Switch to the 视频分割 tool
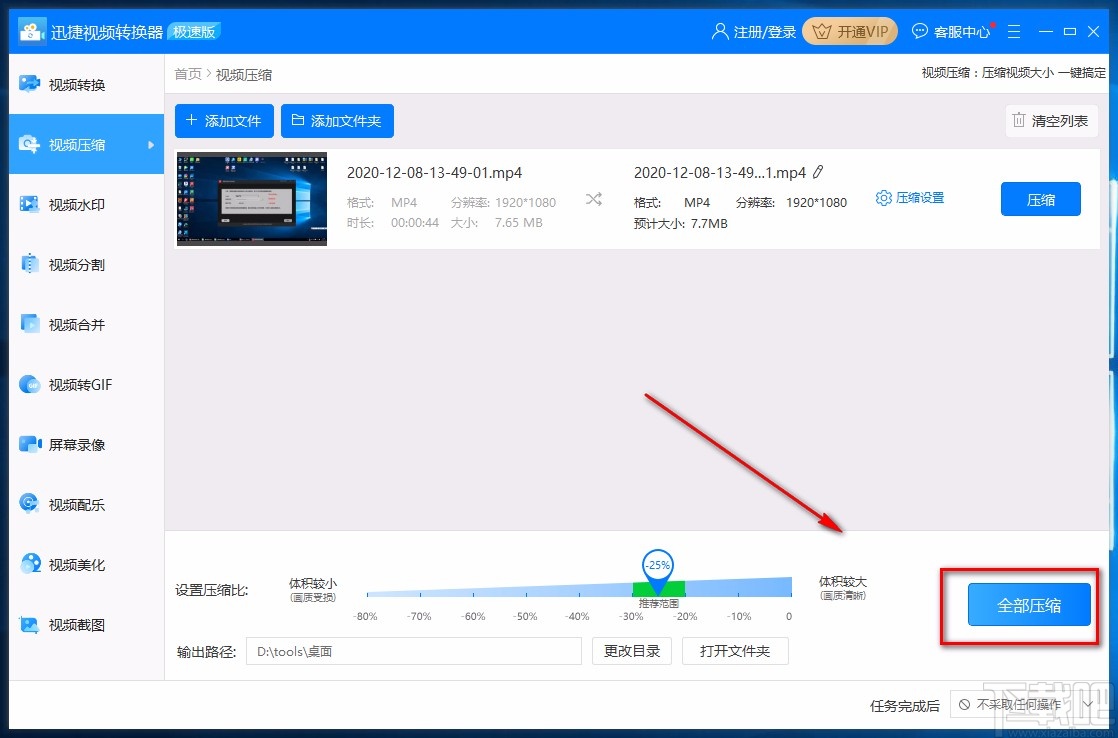This screenshot has width=1118, height=738. point(77,264)
